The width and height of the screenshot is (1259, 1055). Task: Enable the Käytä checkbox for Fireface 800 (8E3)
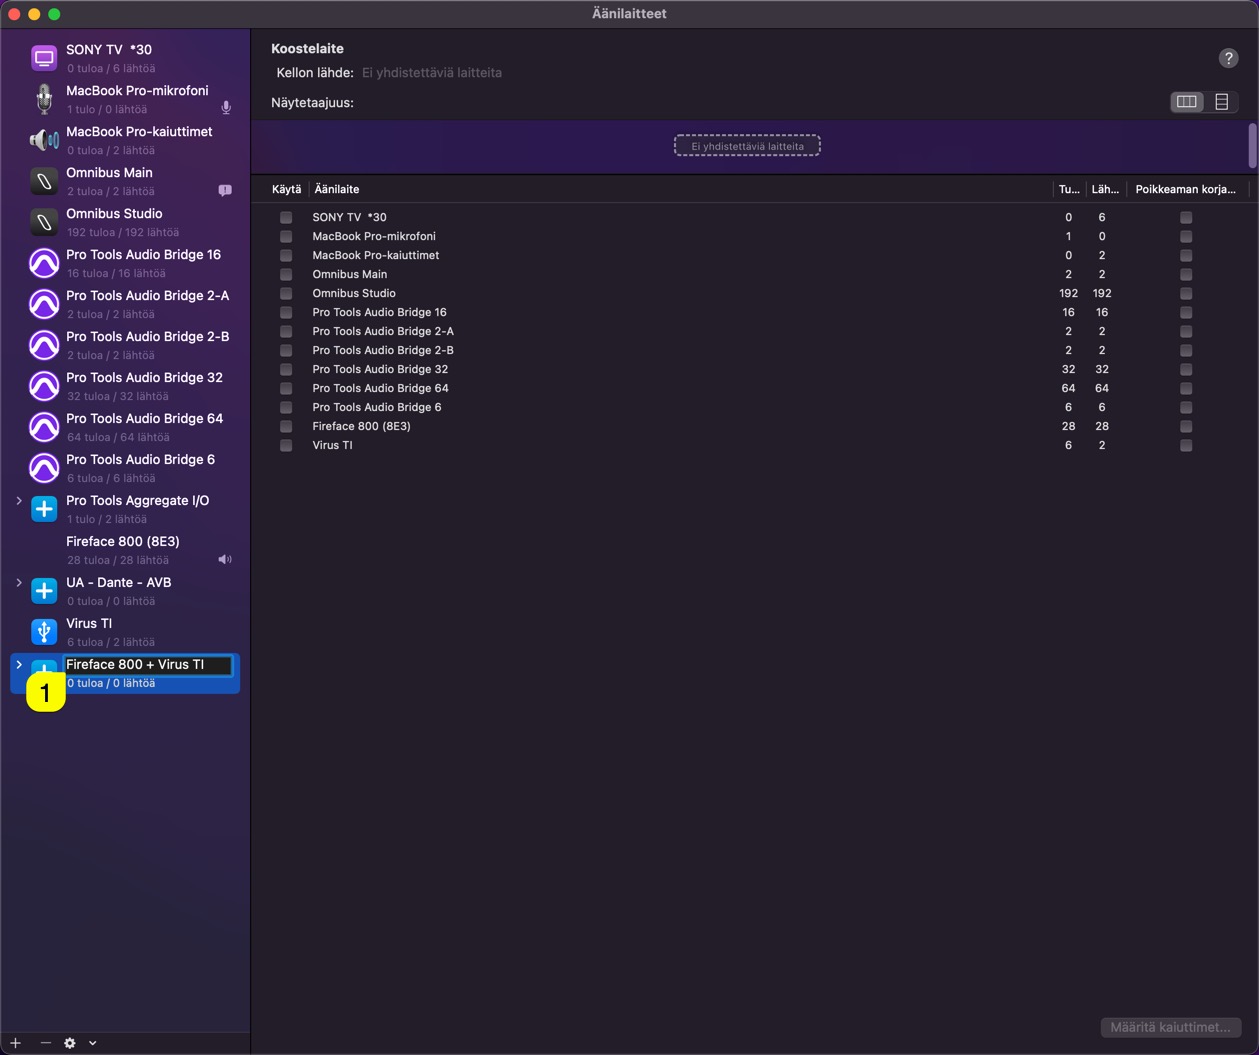[286, 426]
